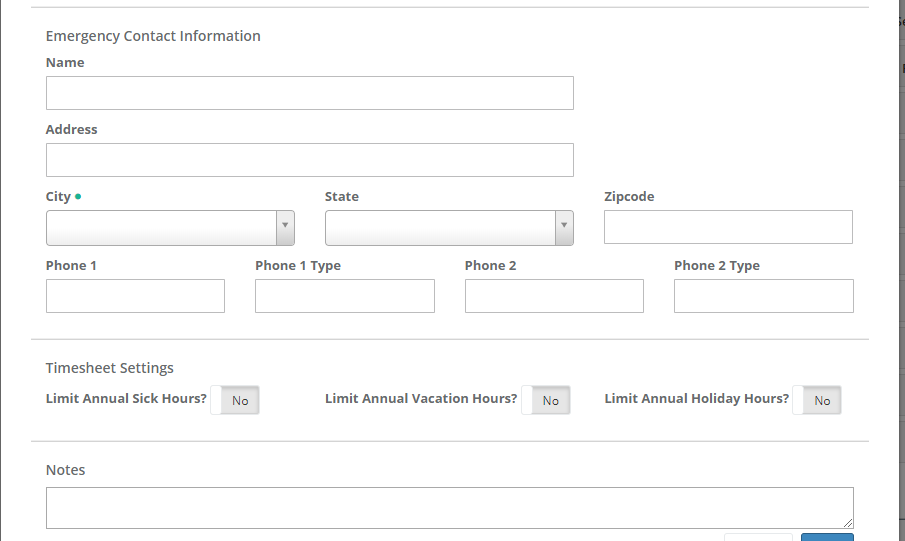
Task: Open the State selection box
Action: point(440,227)
